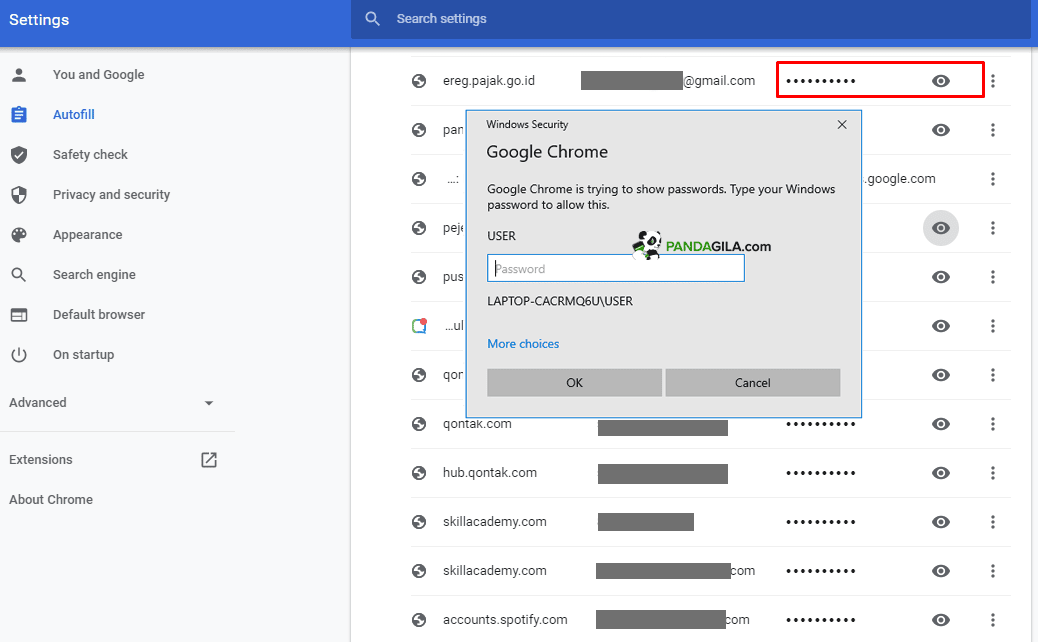
Task: Show password in the pus row
Action: point(941,277)
